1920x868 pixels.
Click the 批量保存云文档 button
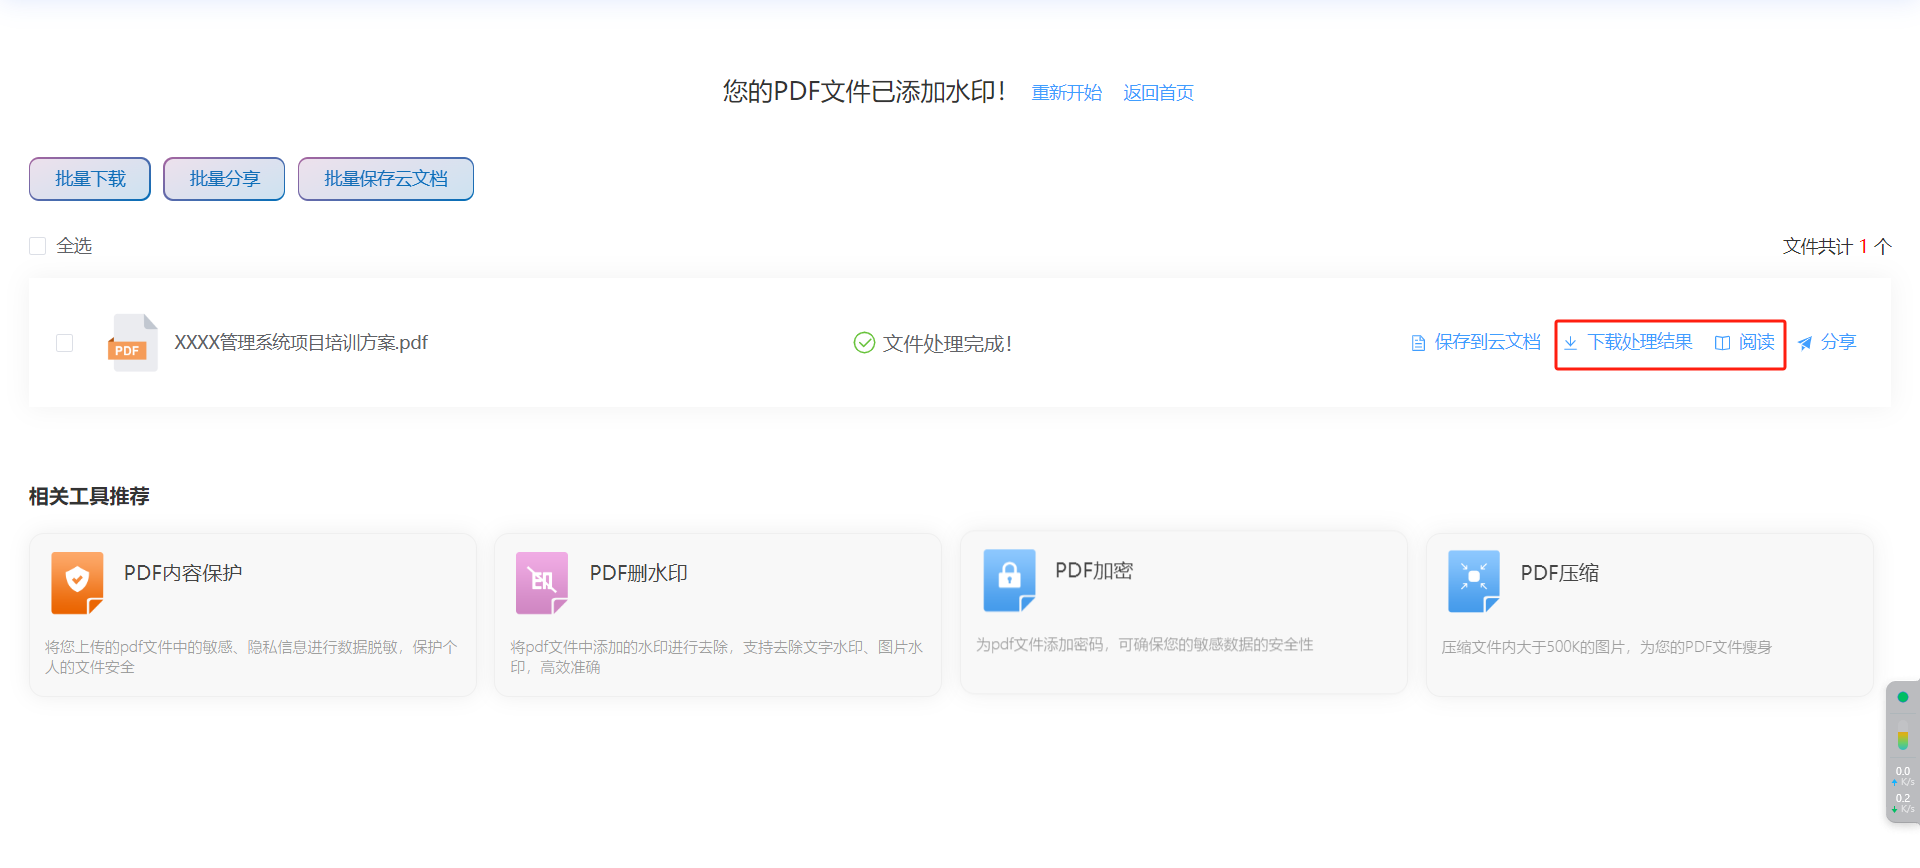pos(386,179)
